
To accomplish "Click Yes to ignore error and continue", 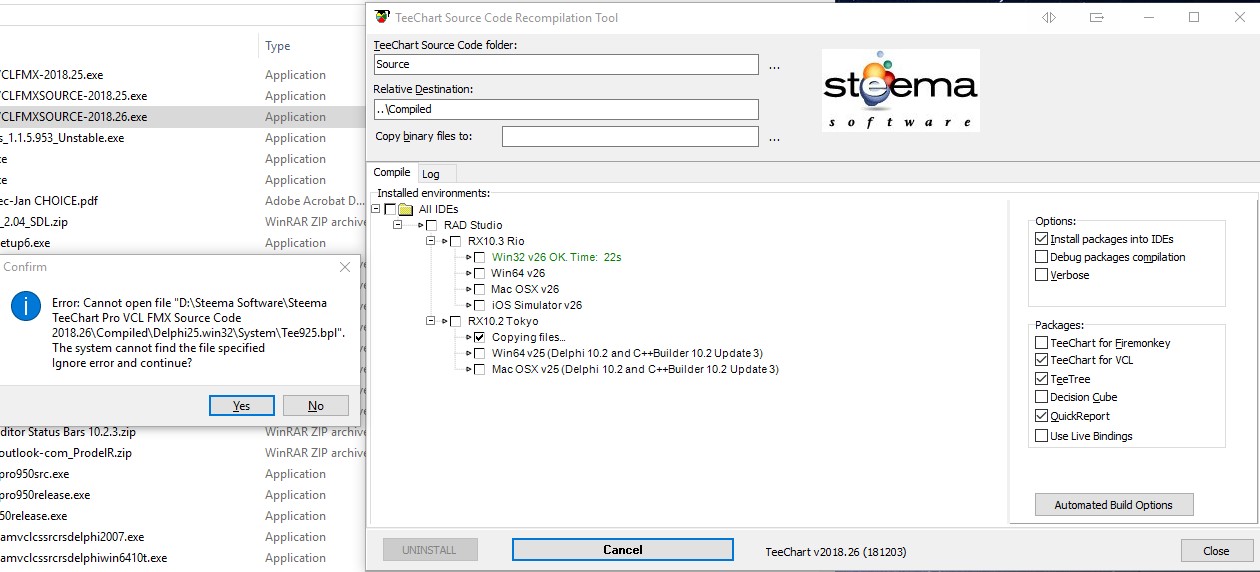I will point(241,405).
